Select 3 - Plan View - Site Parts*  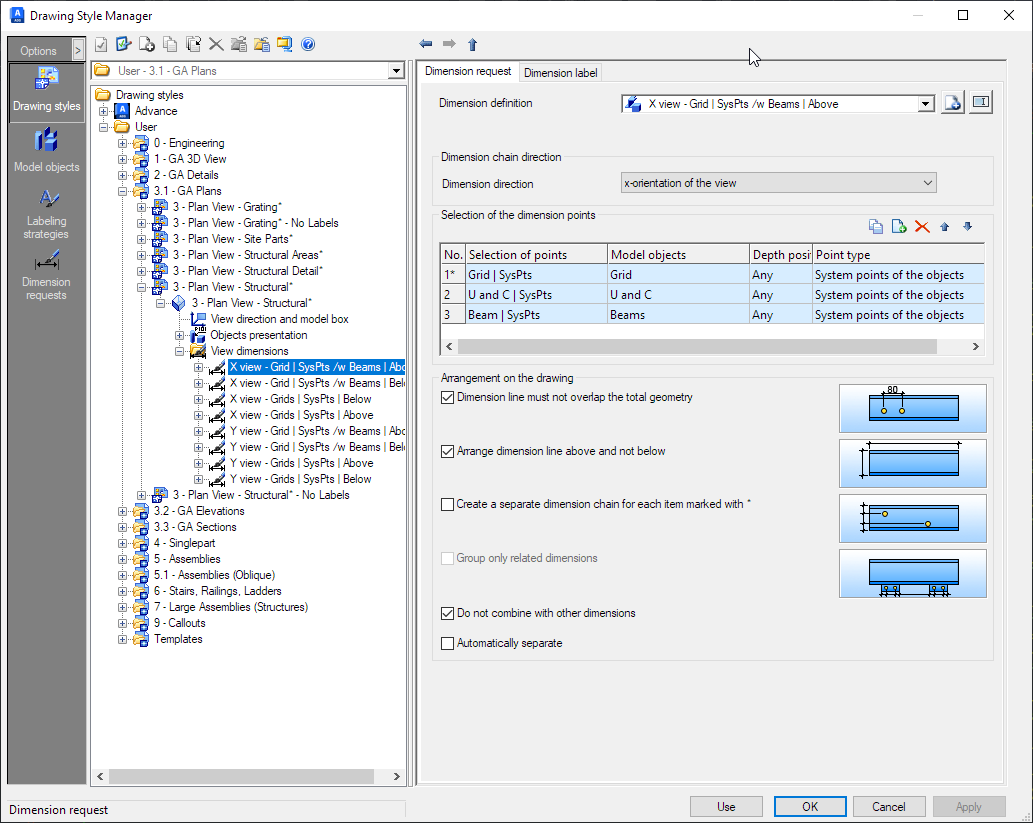click(x=233, y=239)
